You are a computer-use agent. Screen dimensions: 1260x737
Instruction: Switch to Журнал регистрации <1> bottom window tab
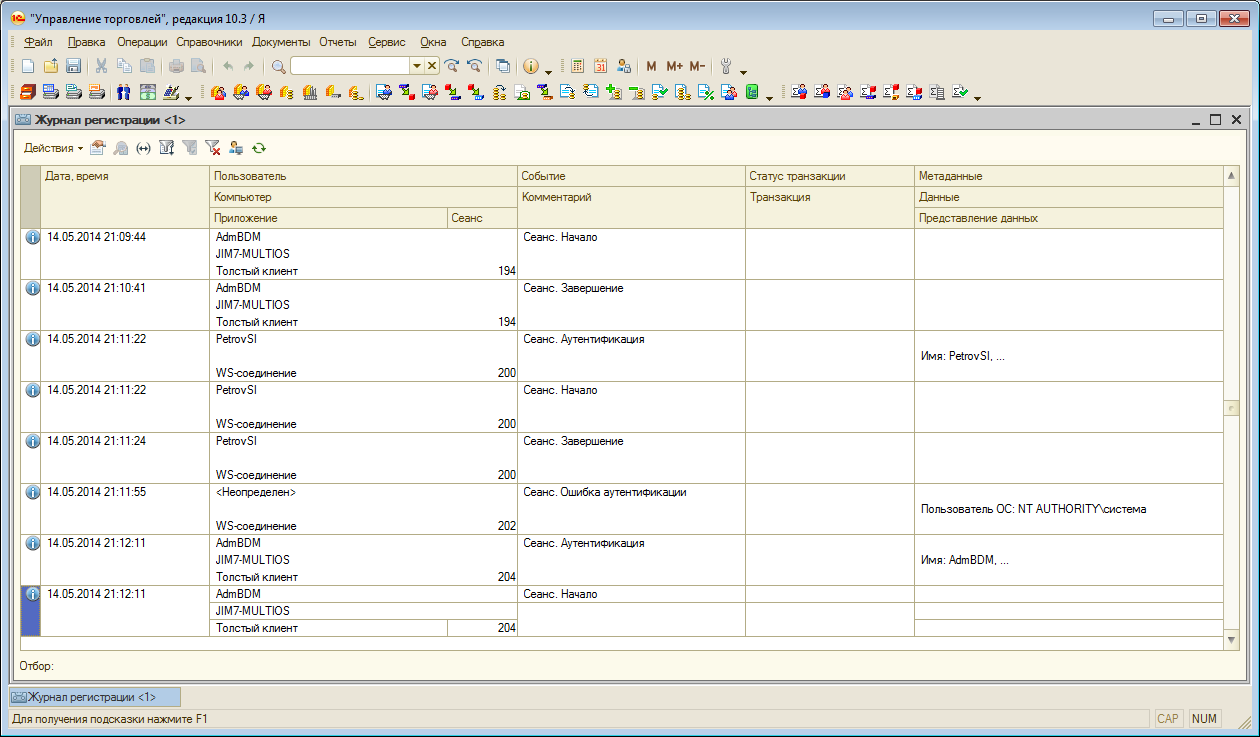point(95,697)
